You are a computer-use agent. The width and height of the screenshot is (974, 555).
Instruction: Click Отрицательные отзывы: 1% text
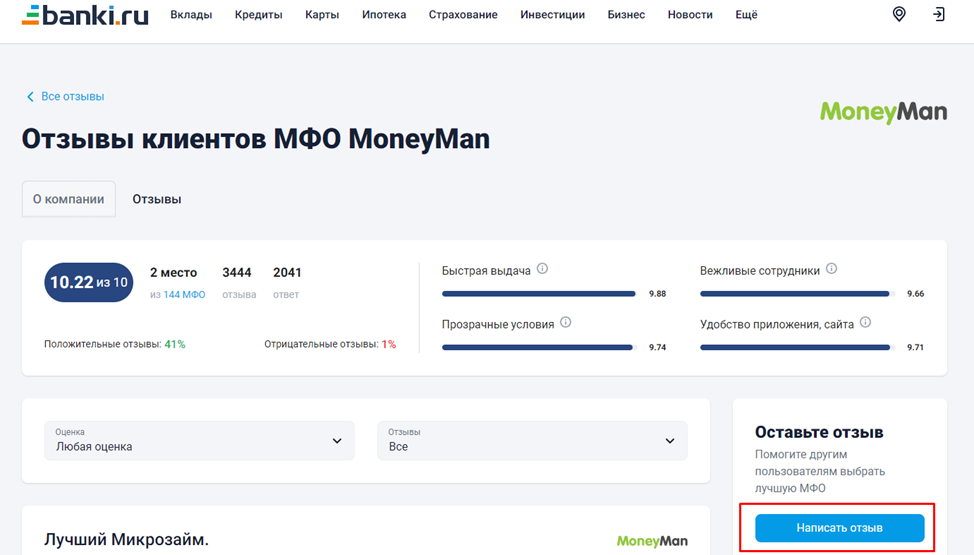(330, 344)
